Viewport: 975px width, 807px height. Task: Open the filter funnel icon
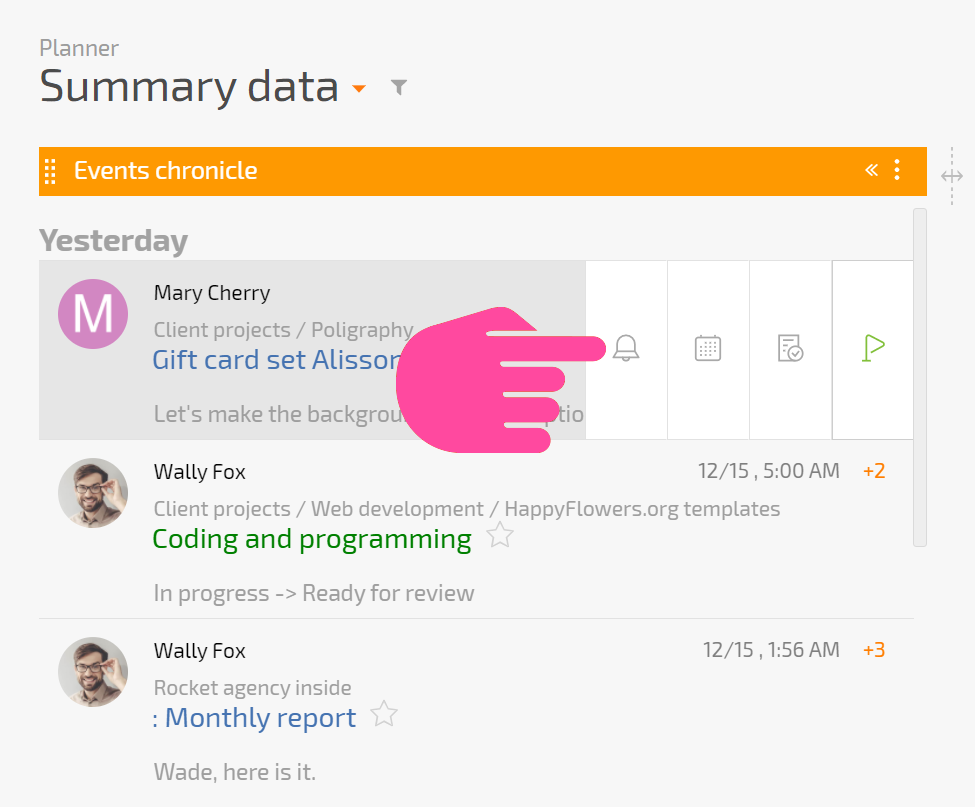[x=399, y=87]
